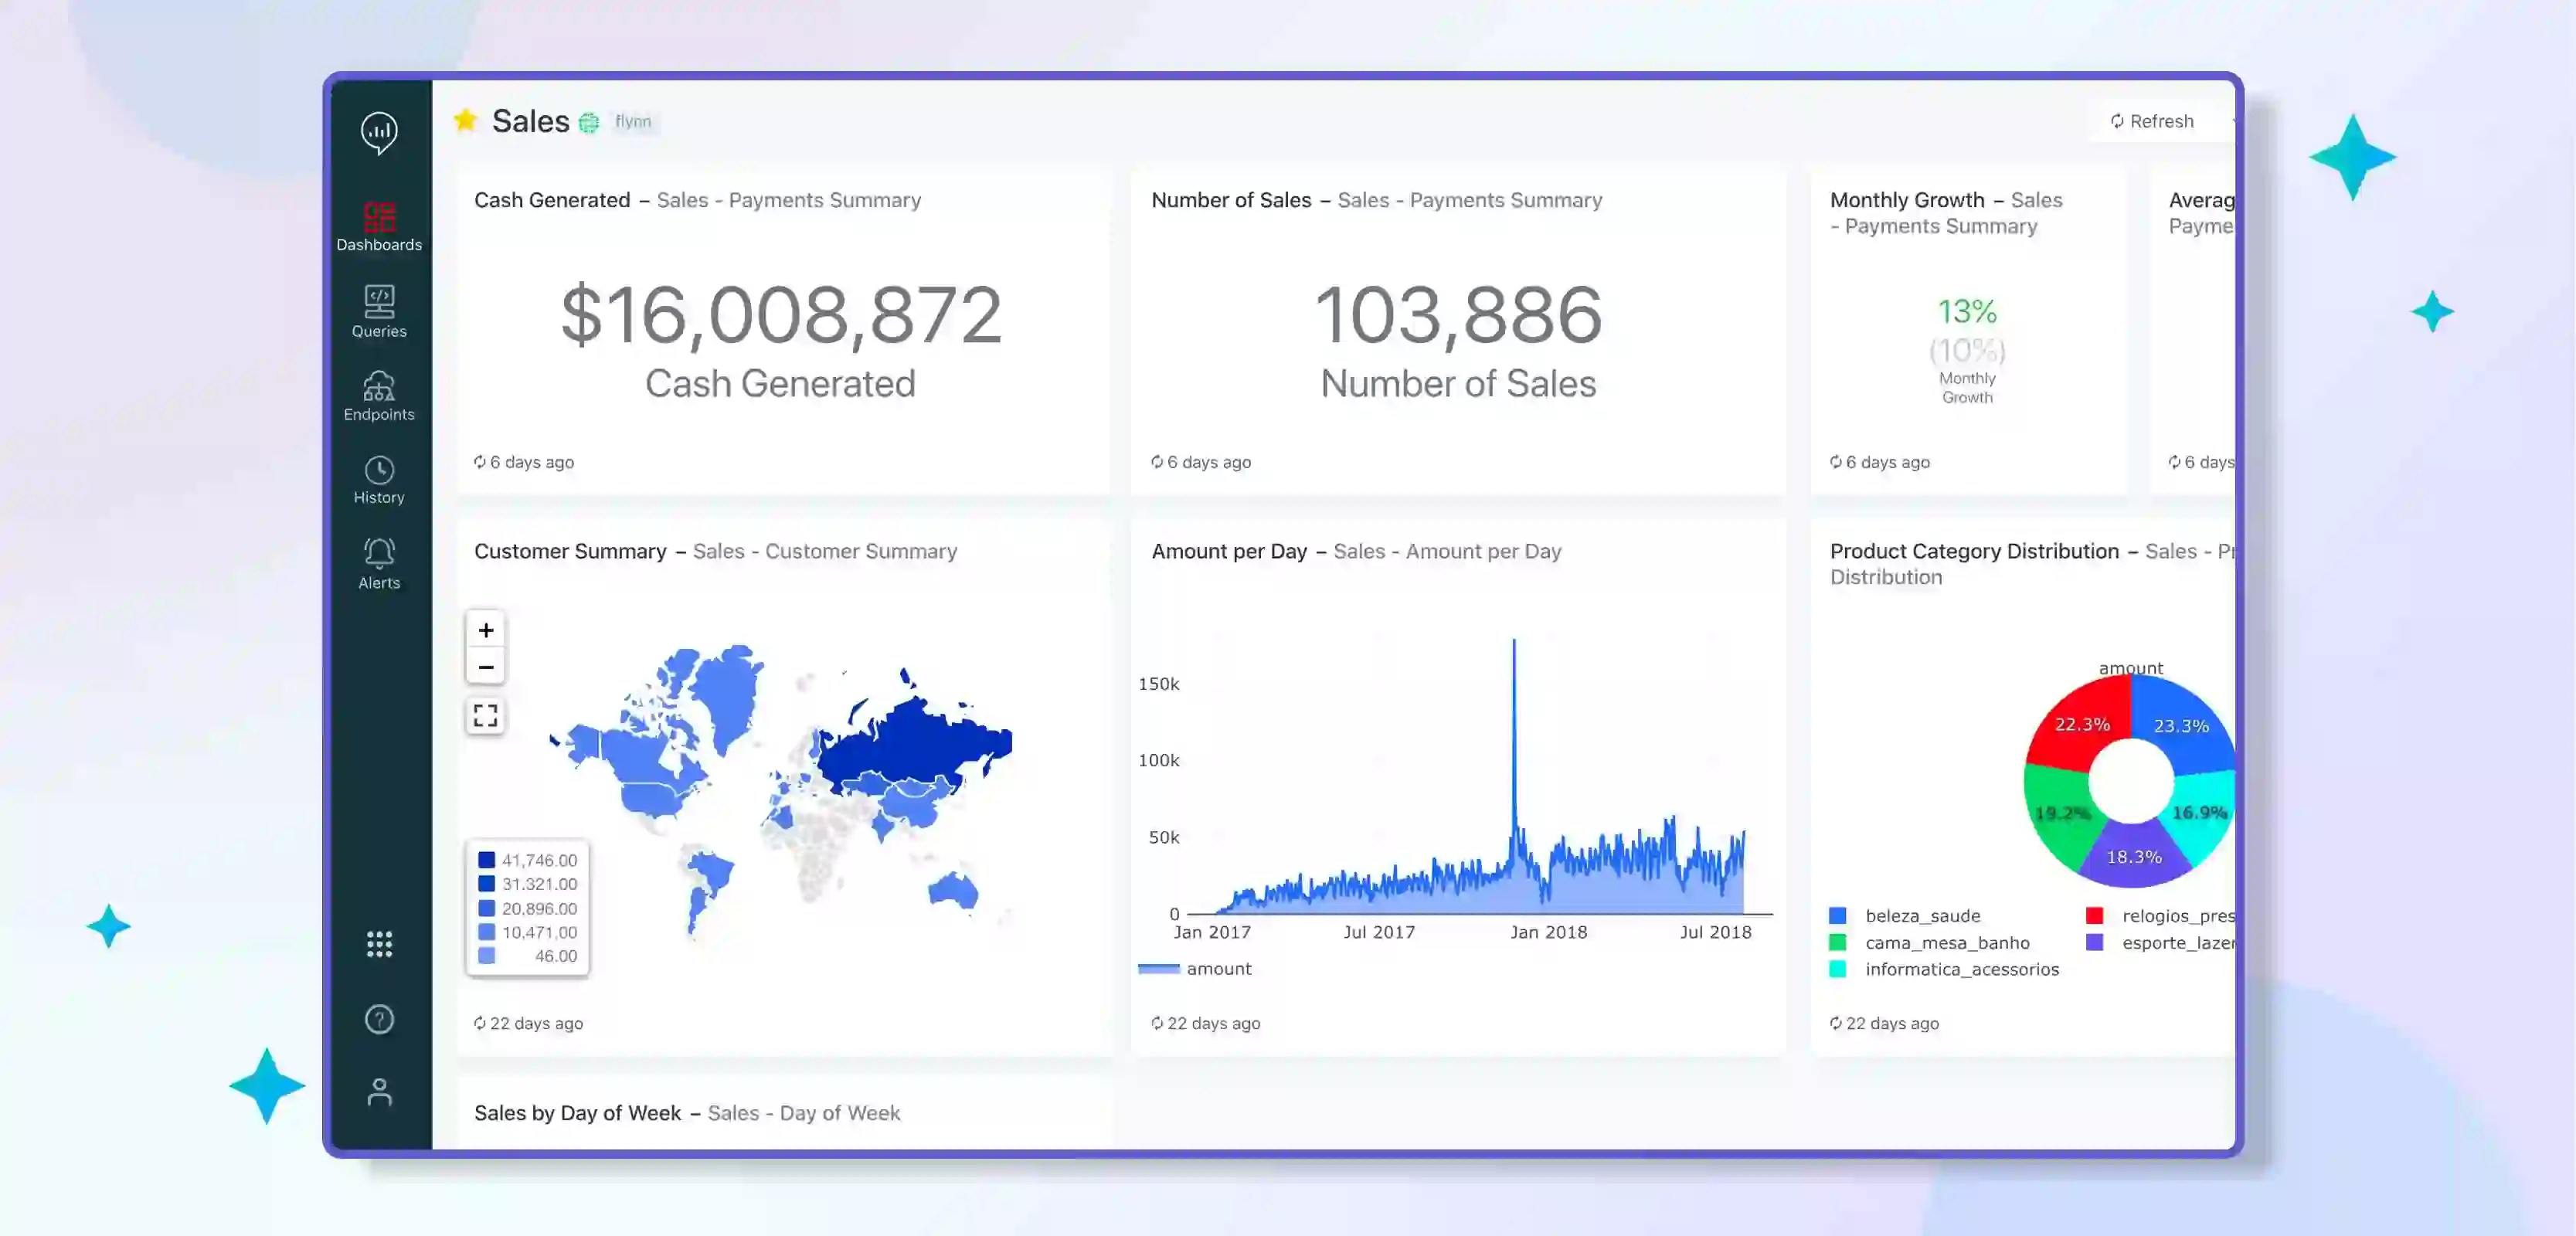Zoom in on the Customer Summary map
2576x1236 pixels.
(485, 630)
